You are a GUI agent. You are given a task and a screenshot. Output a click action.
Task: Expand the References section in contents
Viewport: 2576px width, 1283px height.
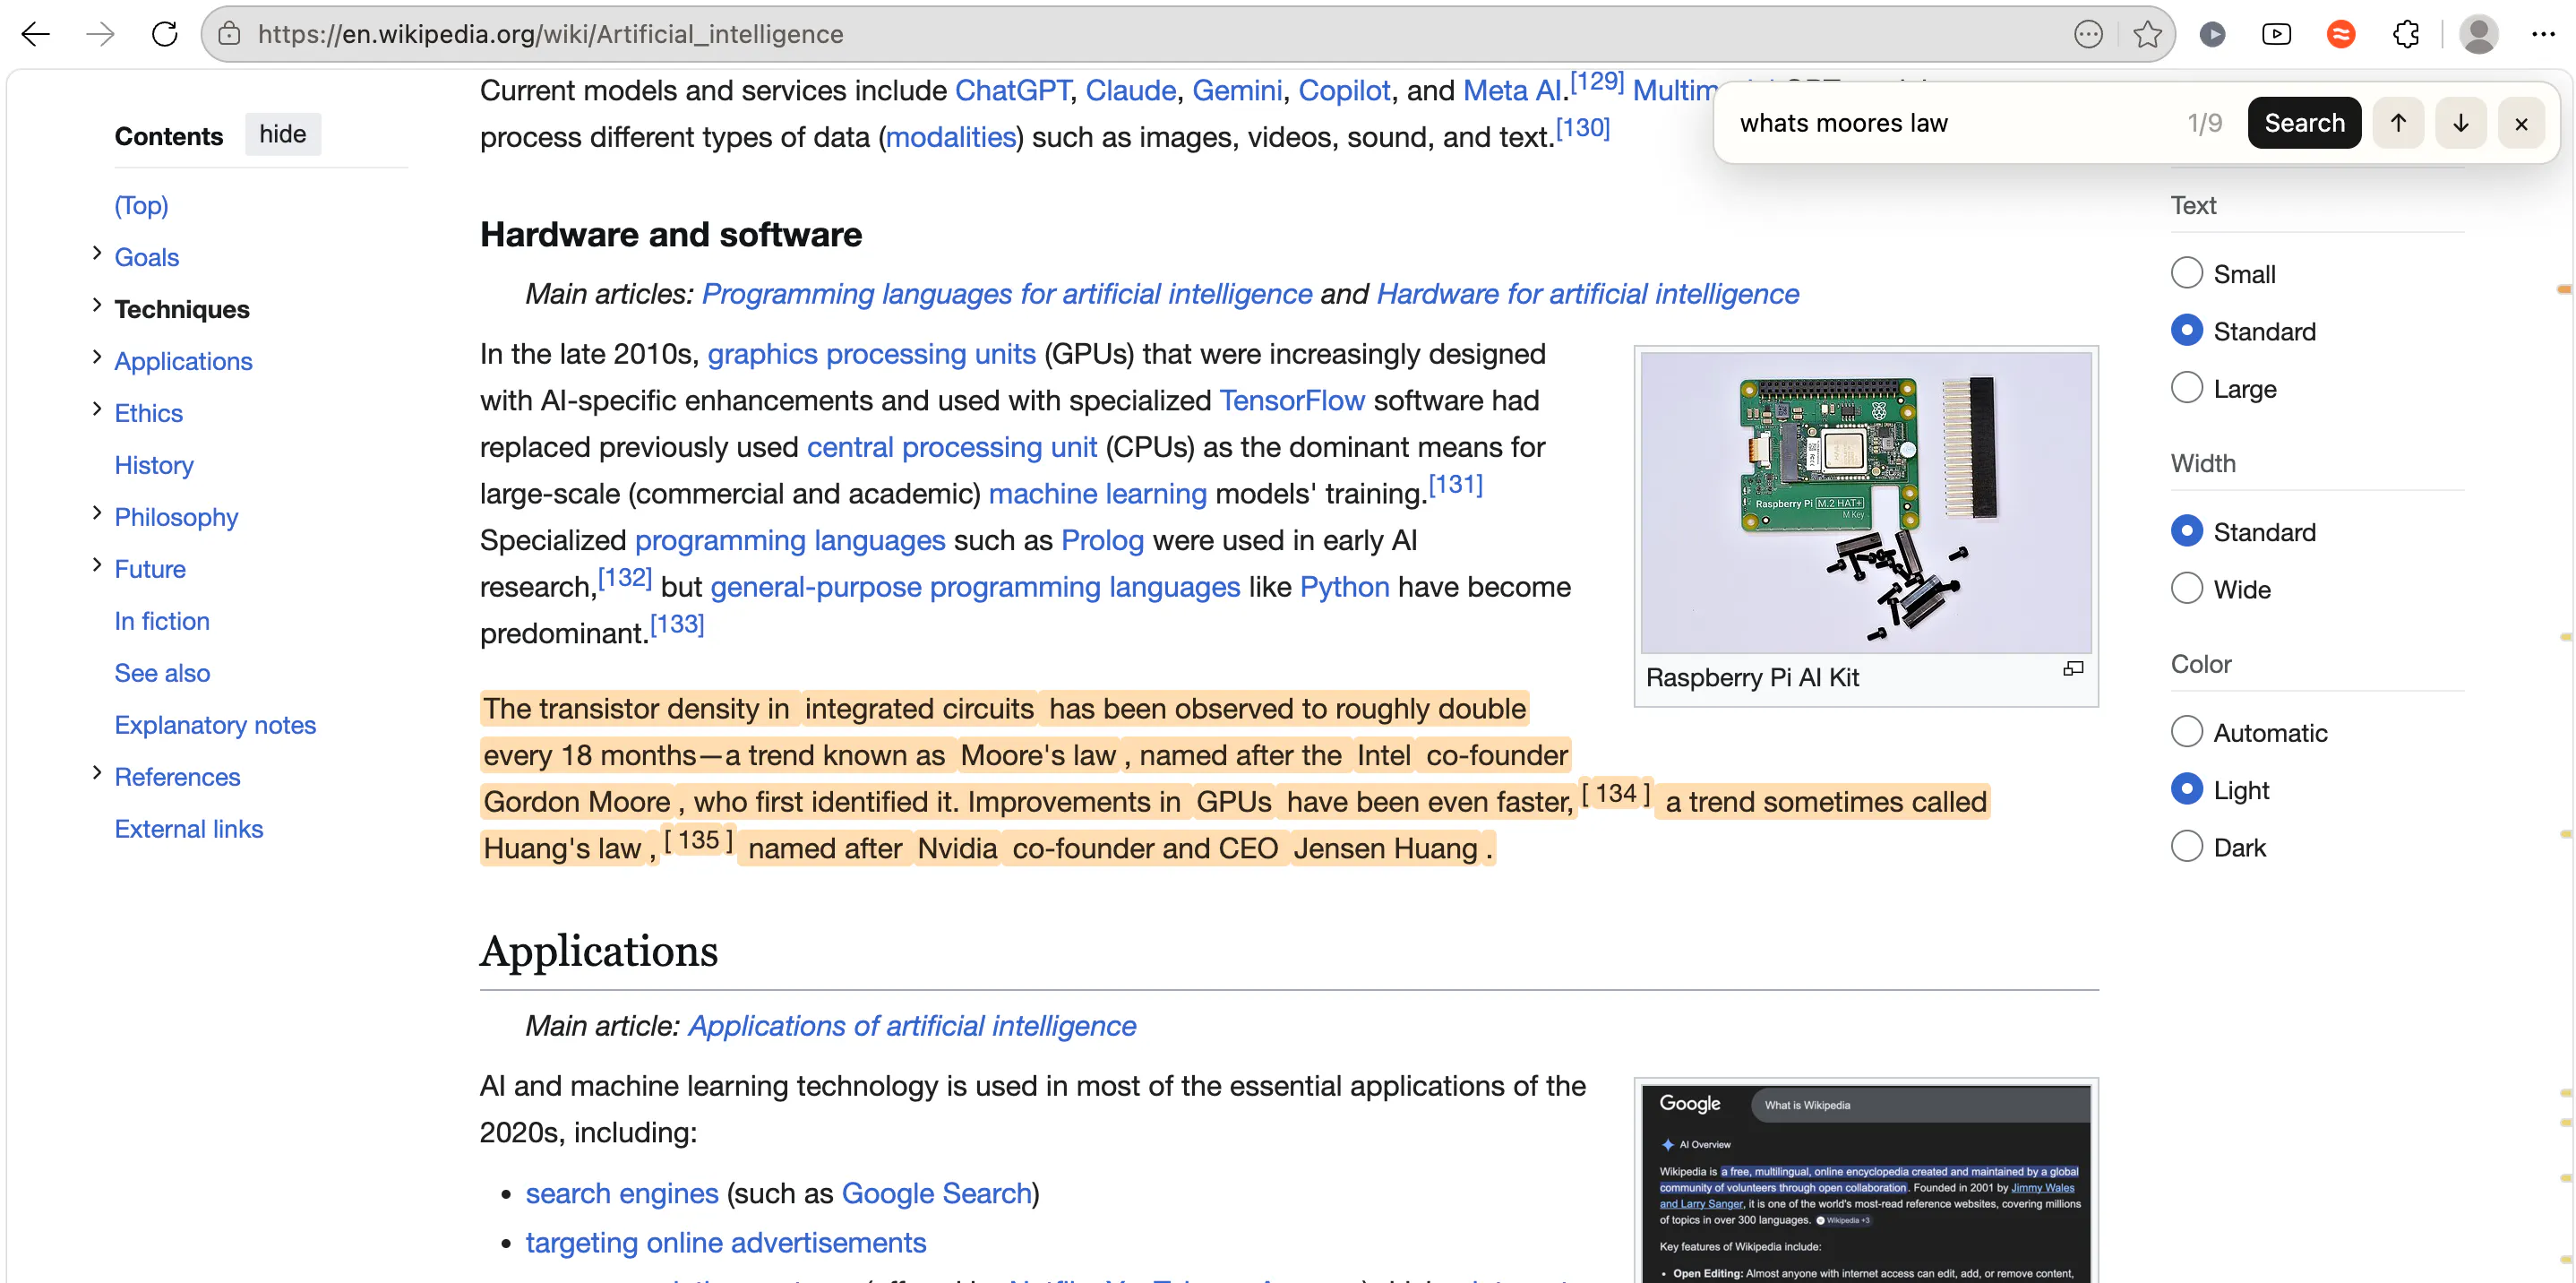(x=97, y=774)
